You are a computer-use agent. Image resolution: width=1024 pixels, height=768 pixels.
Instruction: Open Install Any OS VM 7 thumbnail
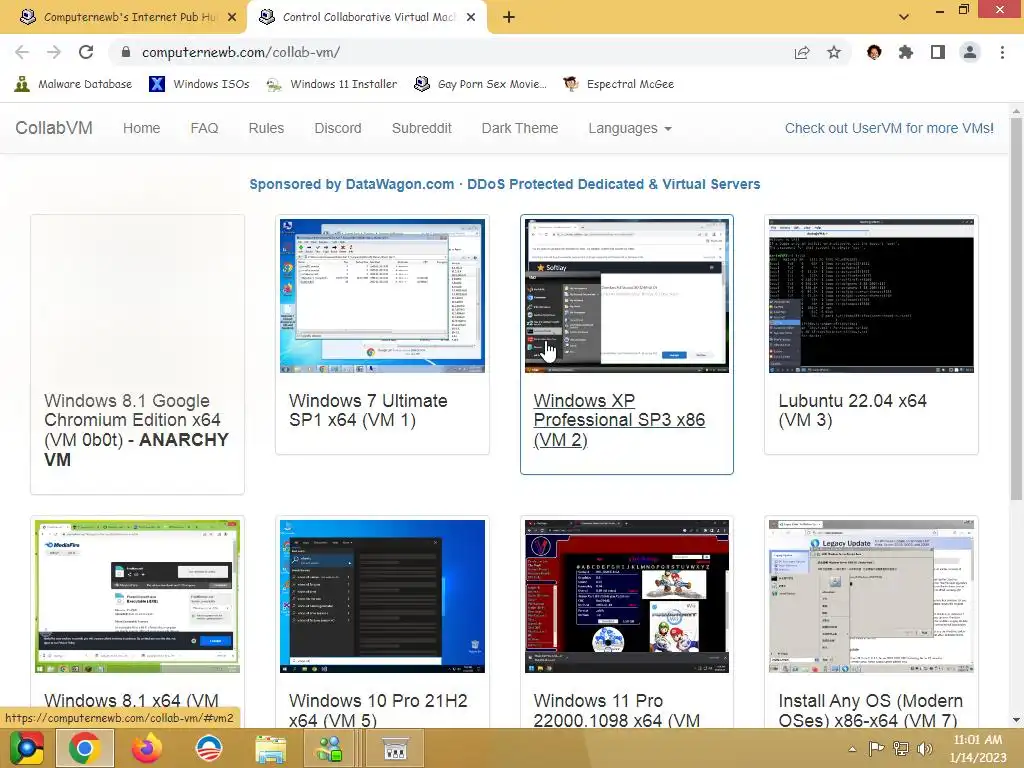click(871, 596)
